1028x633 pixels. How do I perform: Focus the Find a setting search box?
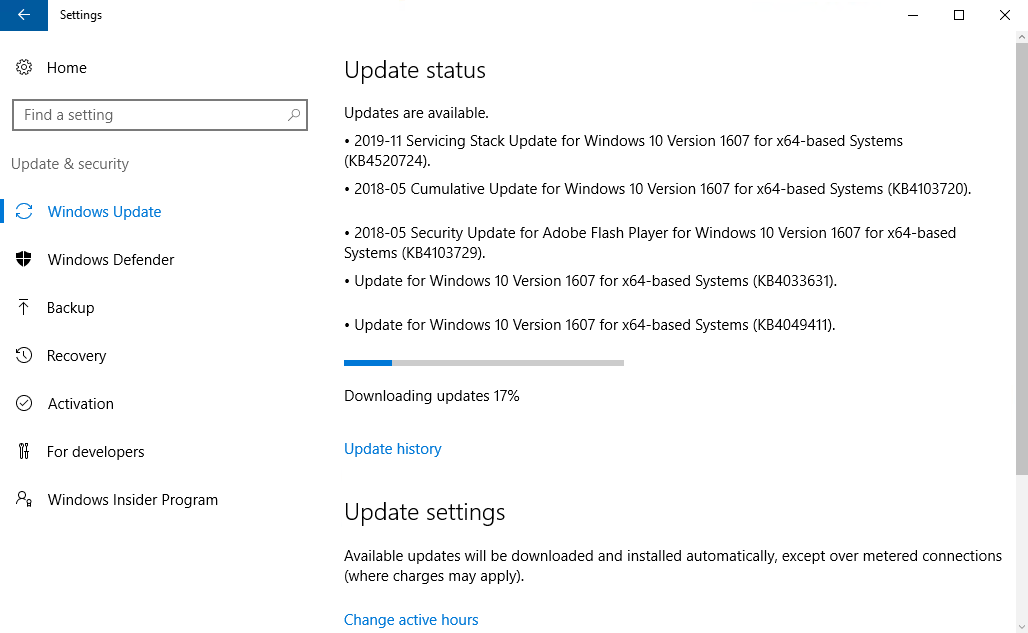pos(150,115)
